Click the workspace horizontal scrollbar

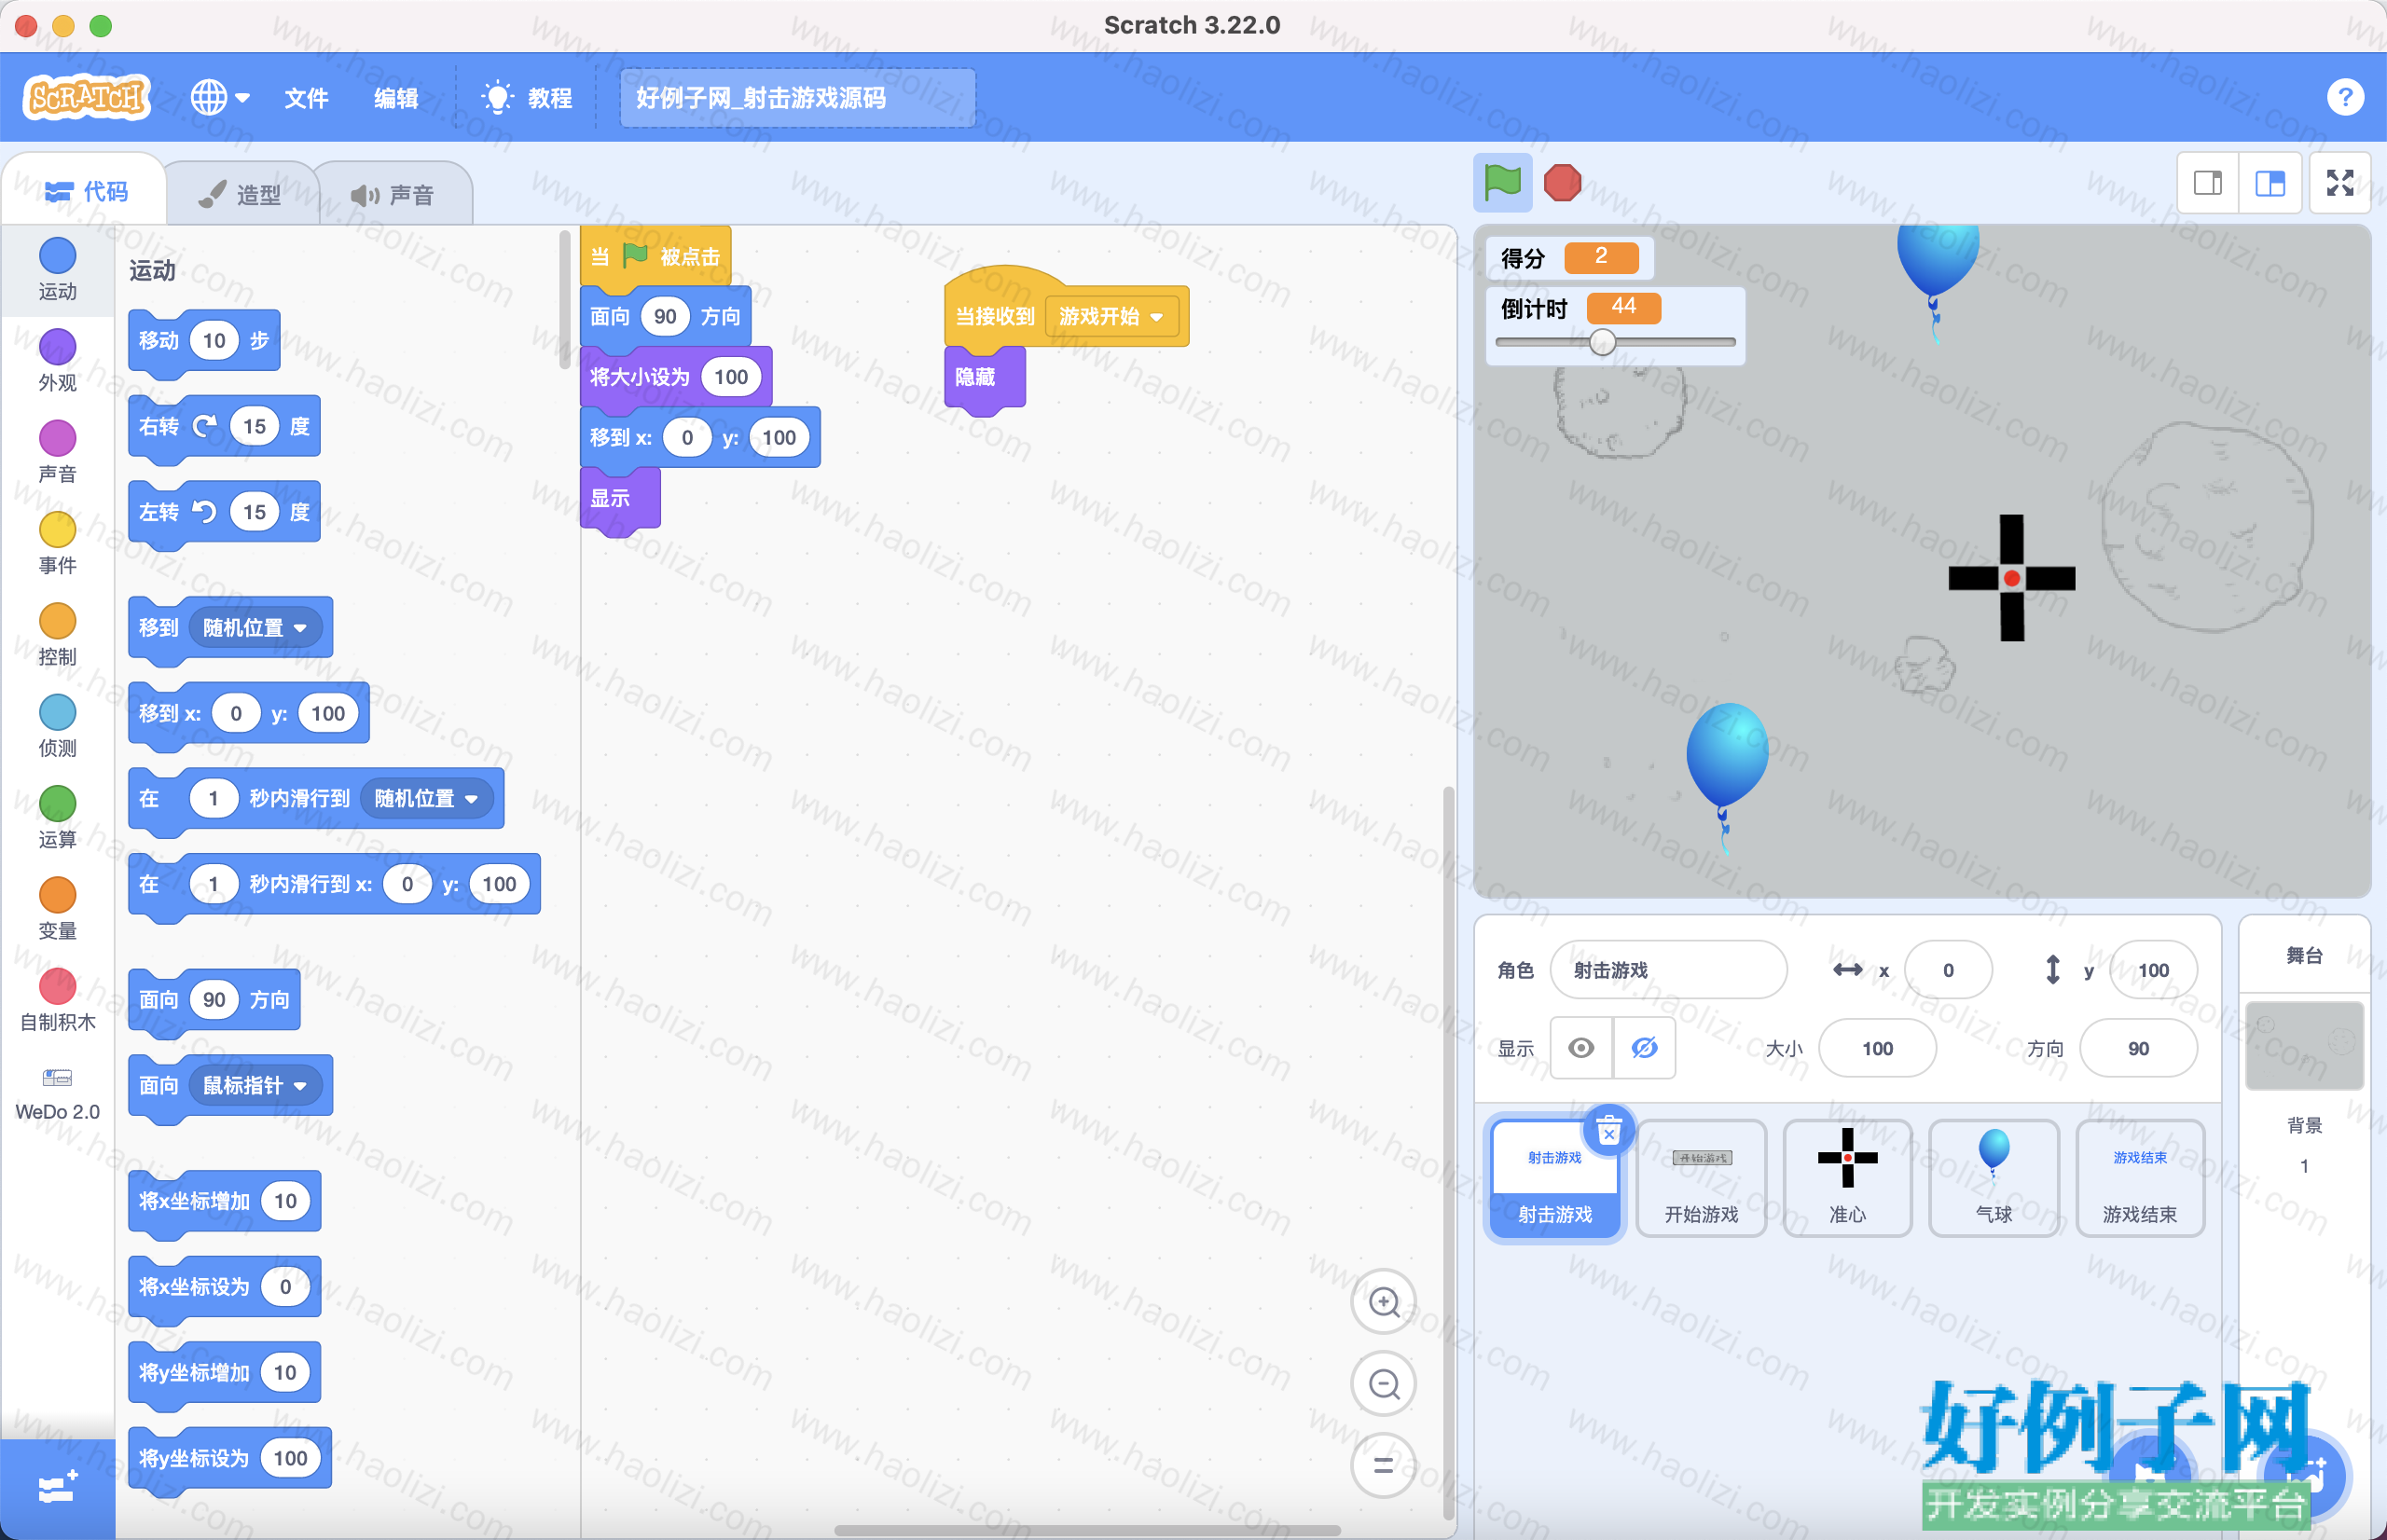tap(1087, 1530)
